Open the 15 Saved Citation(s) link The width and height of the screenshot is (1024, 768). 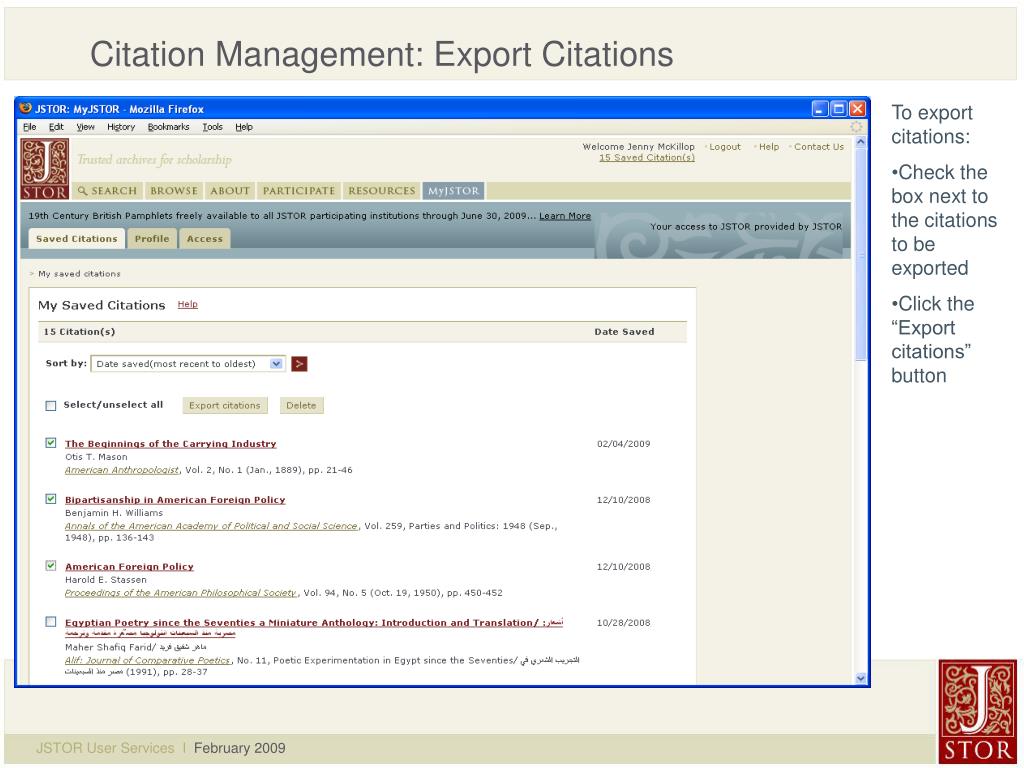pyautogui.click(x=647, y=157)
